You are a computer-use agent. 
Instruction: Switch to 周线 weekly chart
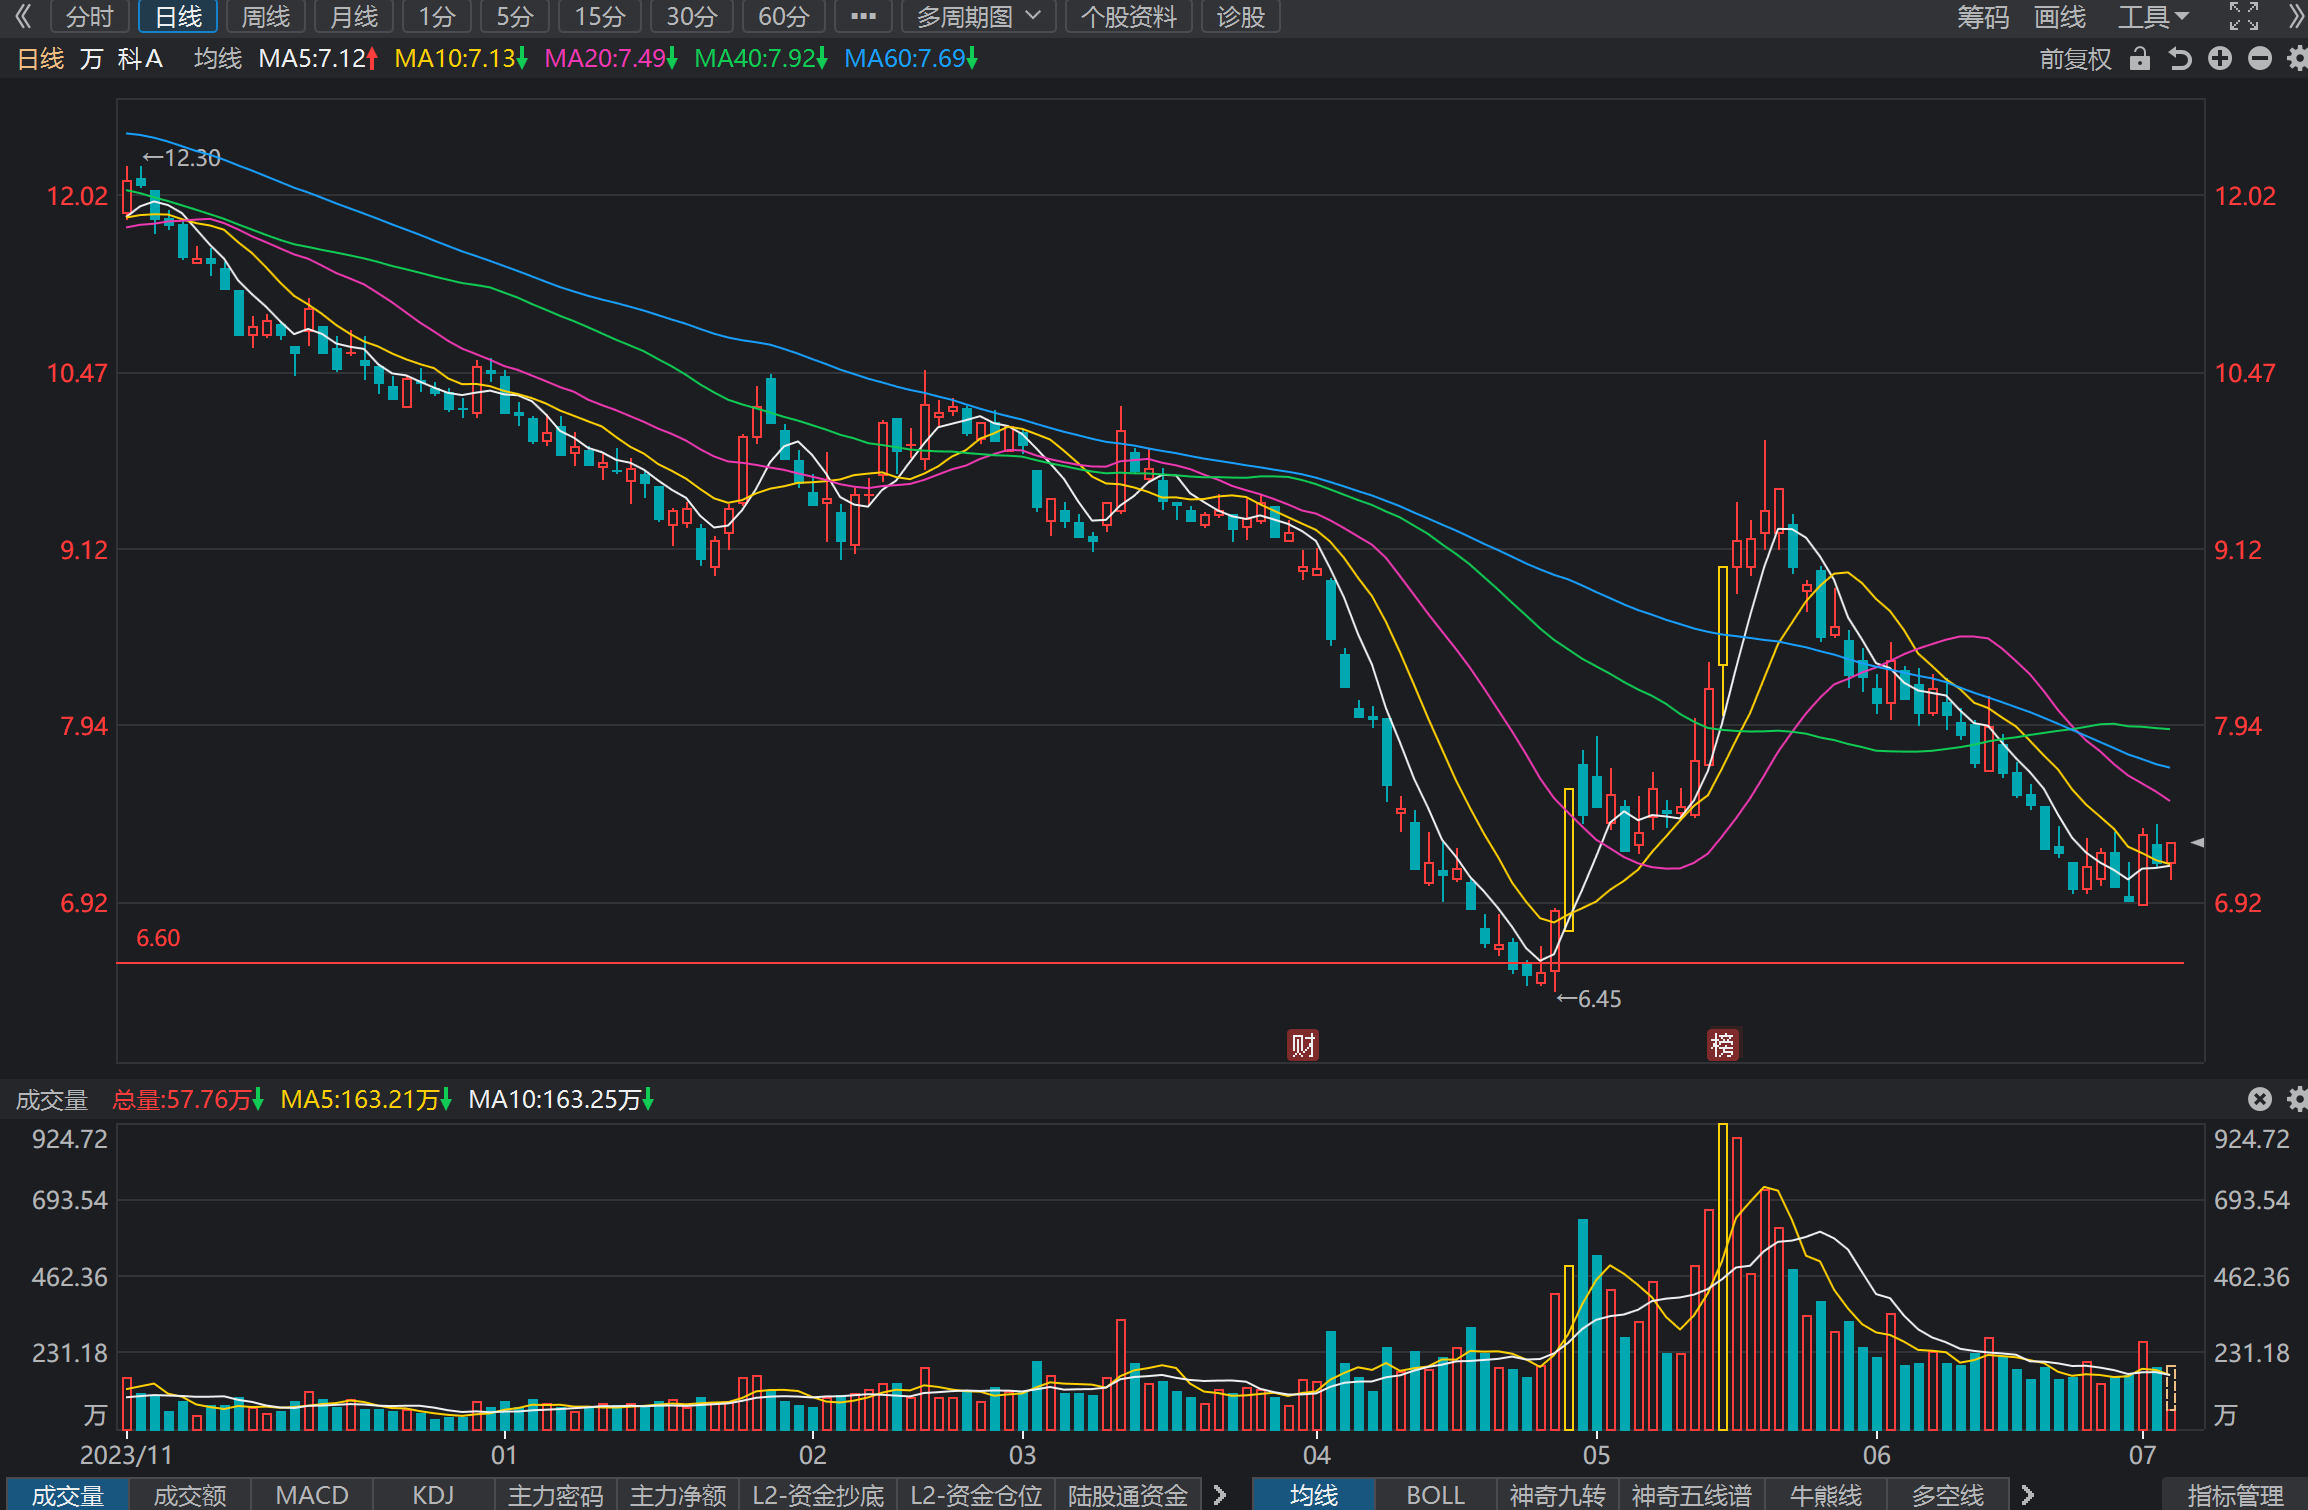[266, 16]
